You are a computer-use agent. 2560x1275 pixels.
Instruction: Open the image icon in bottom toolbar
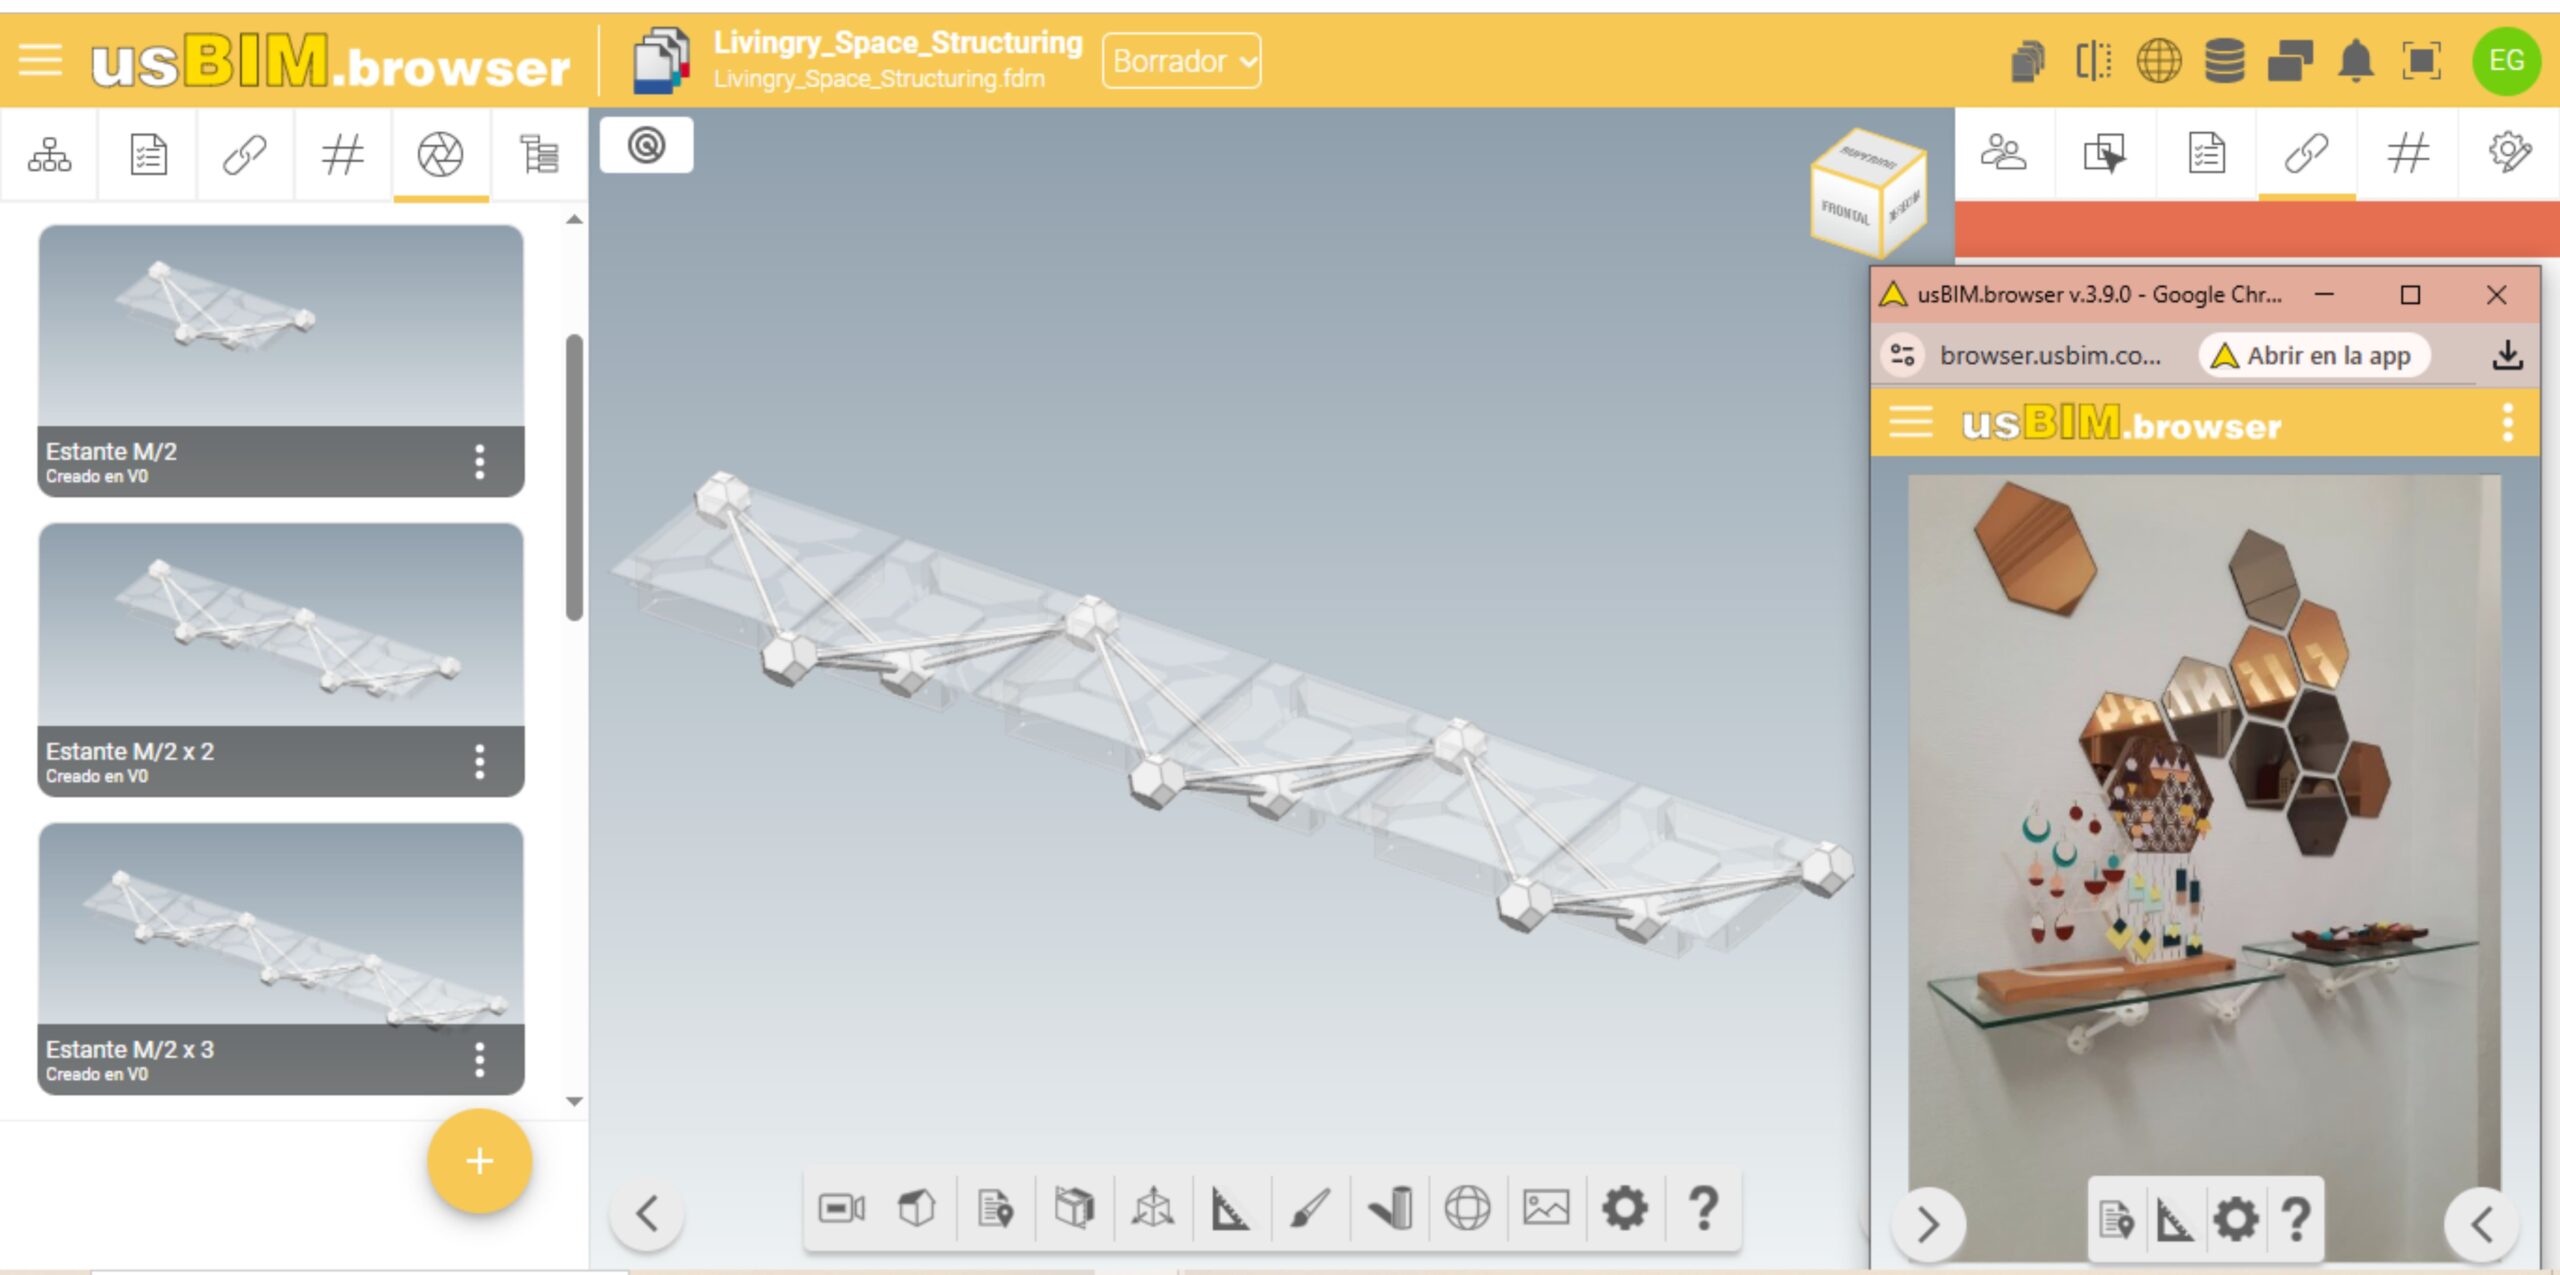(1545, 1208)
